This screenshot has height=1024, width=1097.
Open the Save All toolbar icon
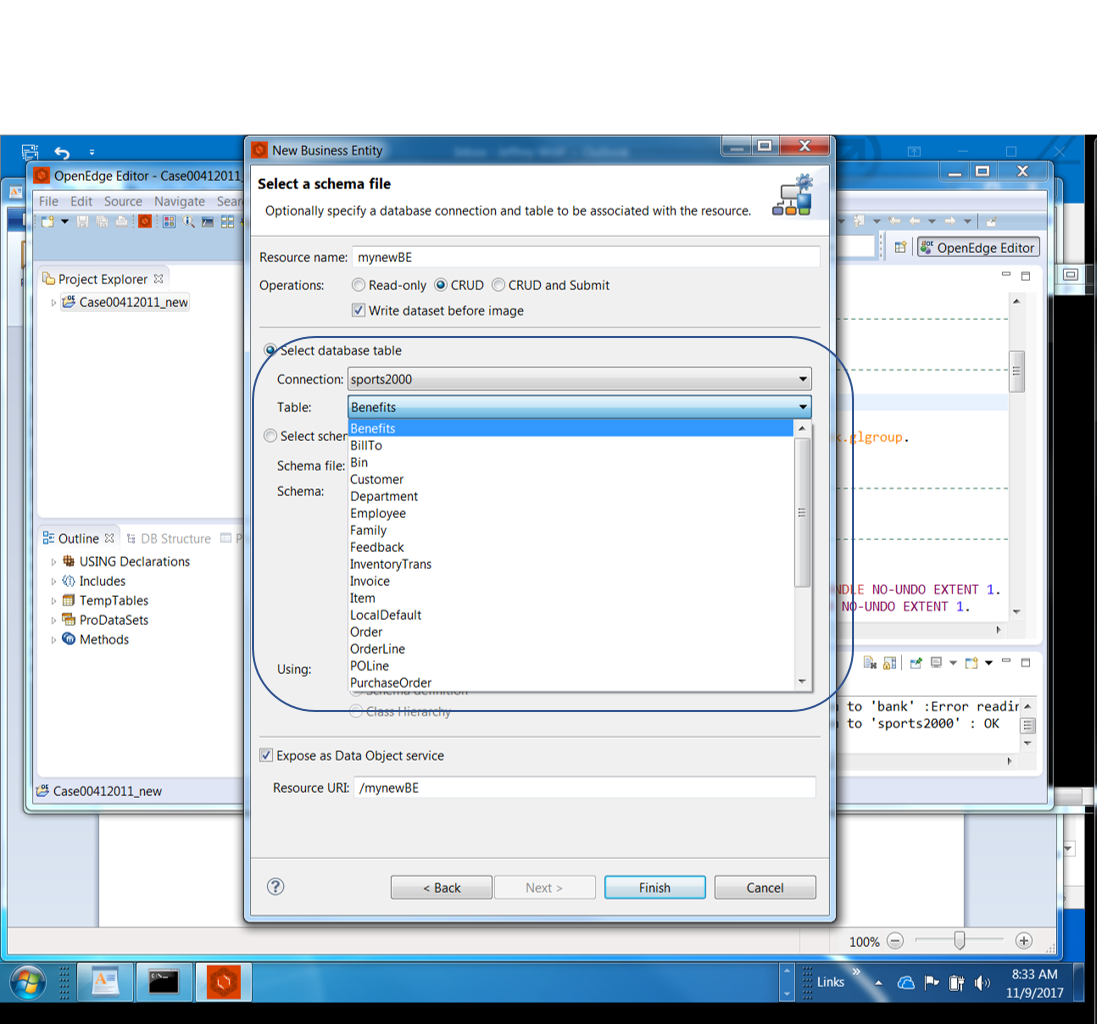pos(102,221)
